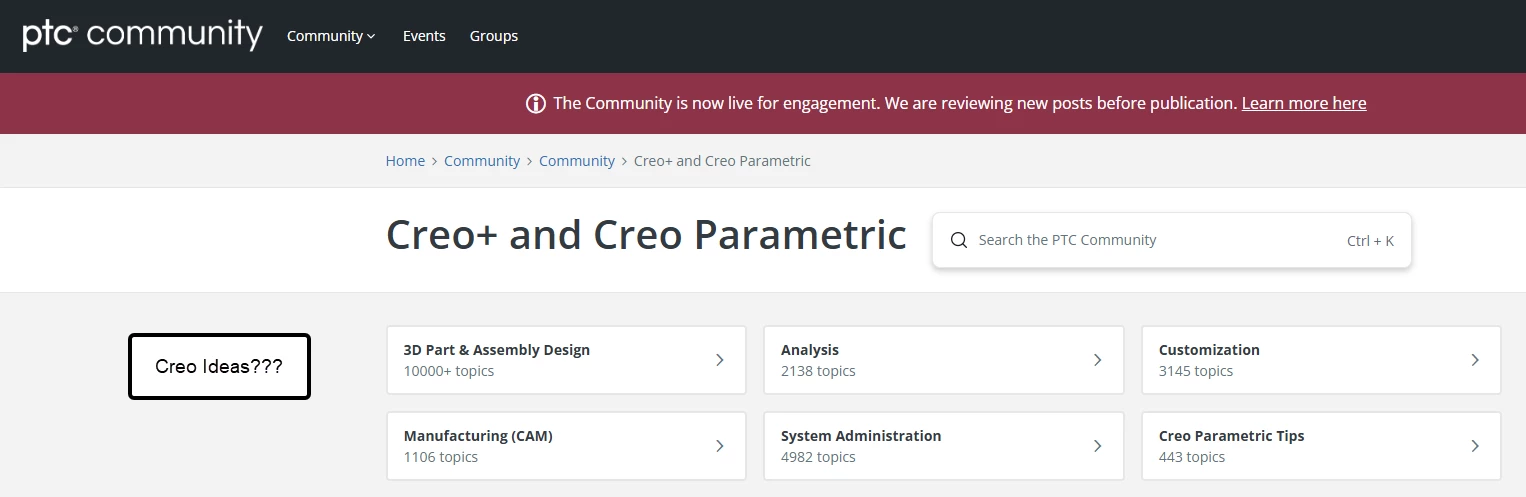Click the arrow on the Customization card
Viewport: 1526px width, 497px height.
(x=1475, y=360)
